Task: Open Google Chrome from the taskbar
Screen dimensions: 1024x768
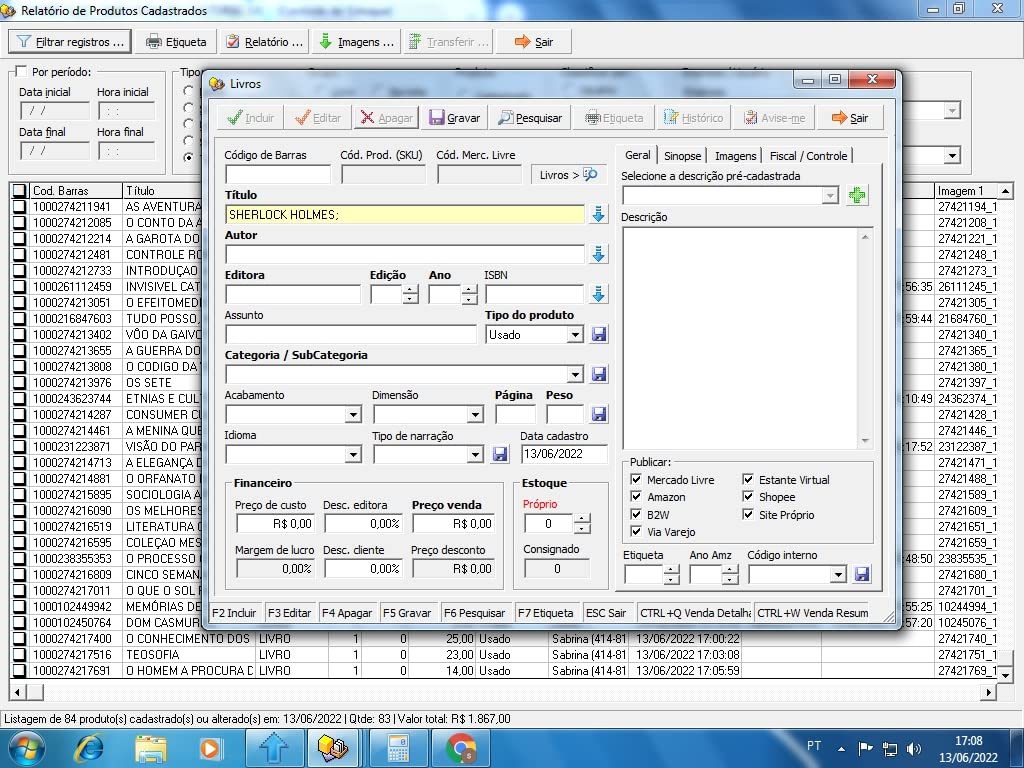Action: click(462, 748)
